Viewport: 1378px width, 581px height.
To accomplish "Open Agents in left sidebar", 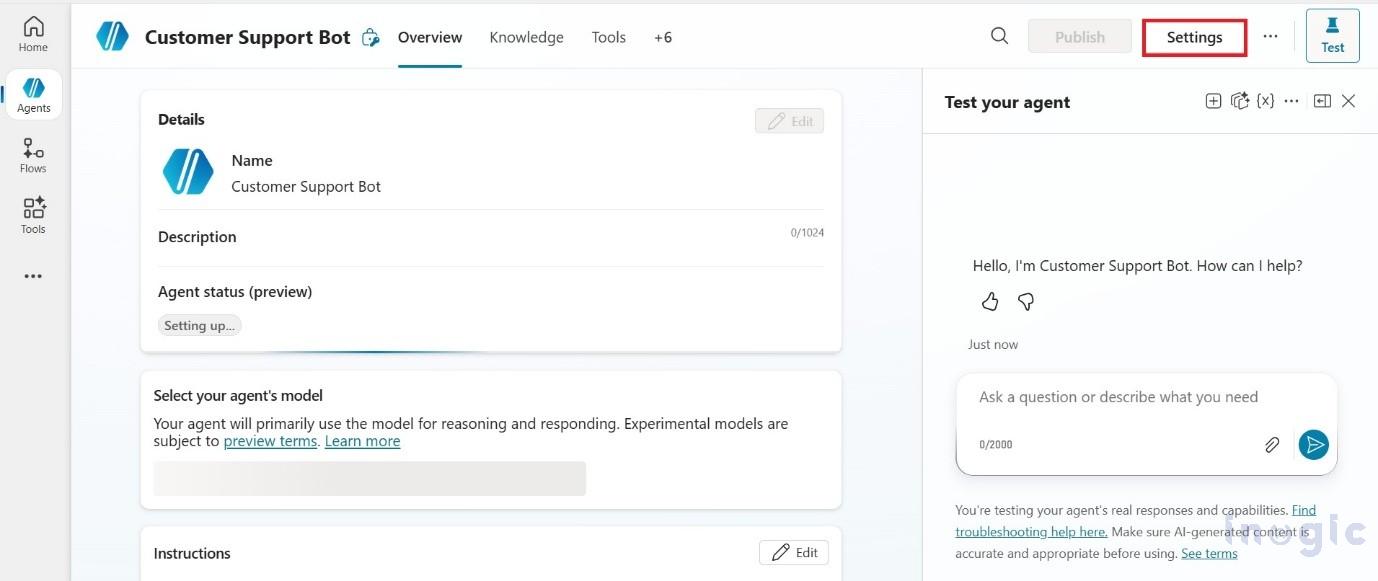I will [x=33, y=95].
